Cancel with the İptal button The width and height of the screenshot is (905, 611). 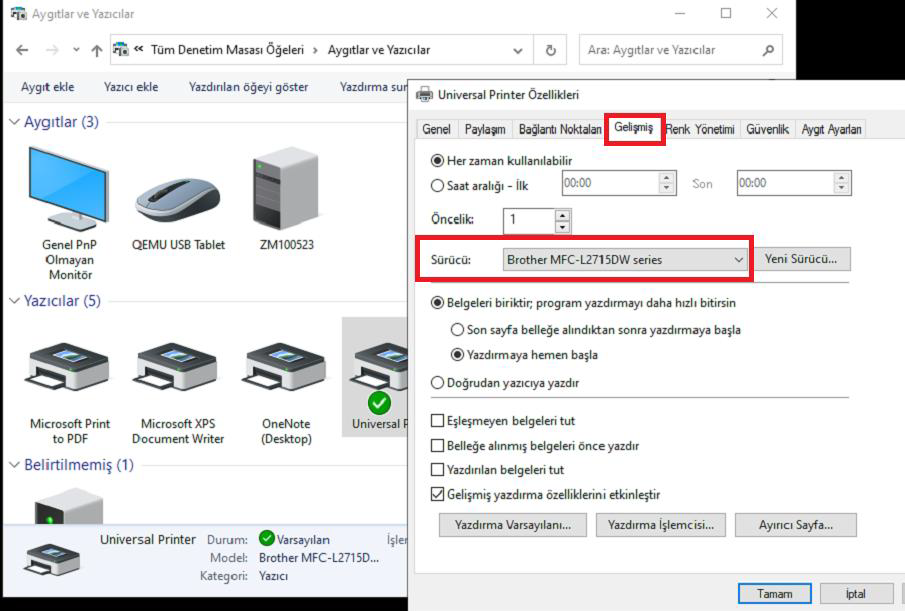[855, 594]
